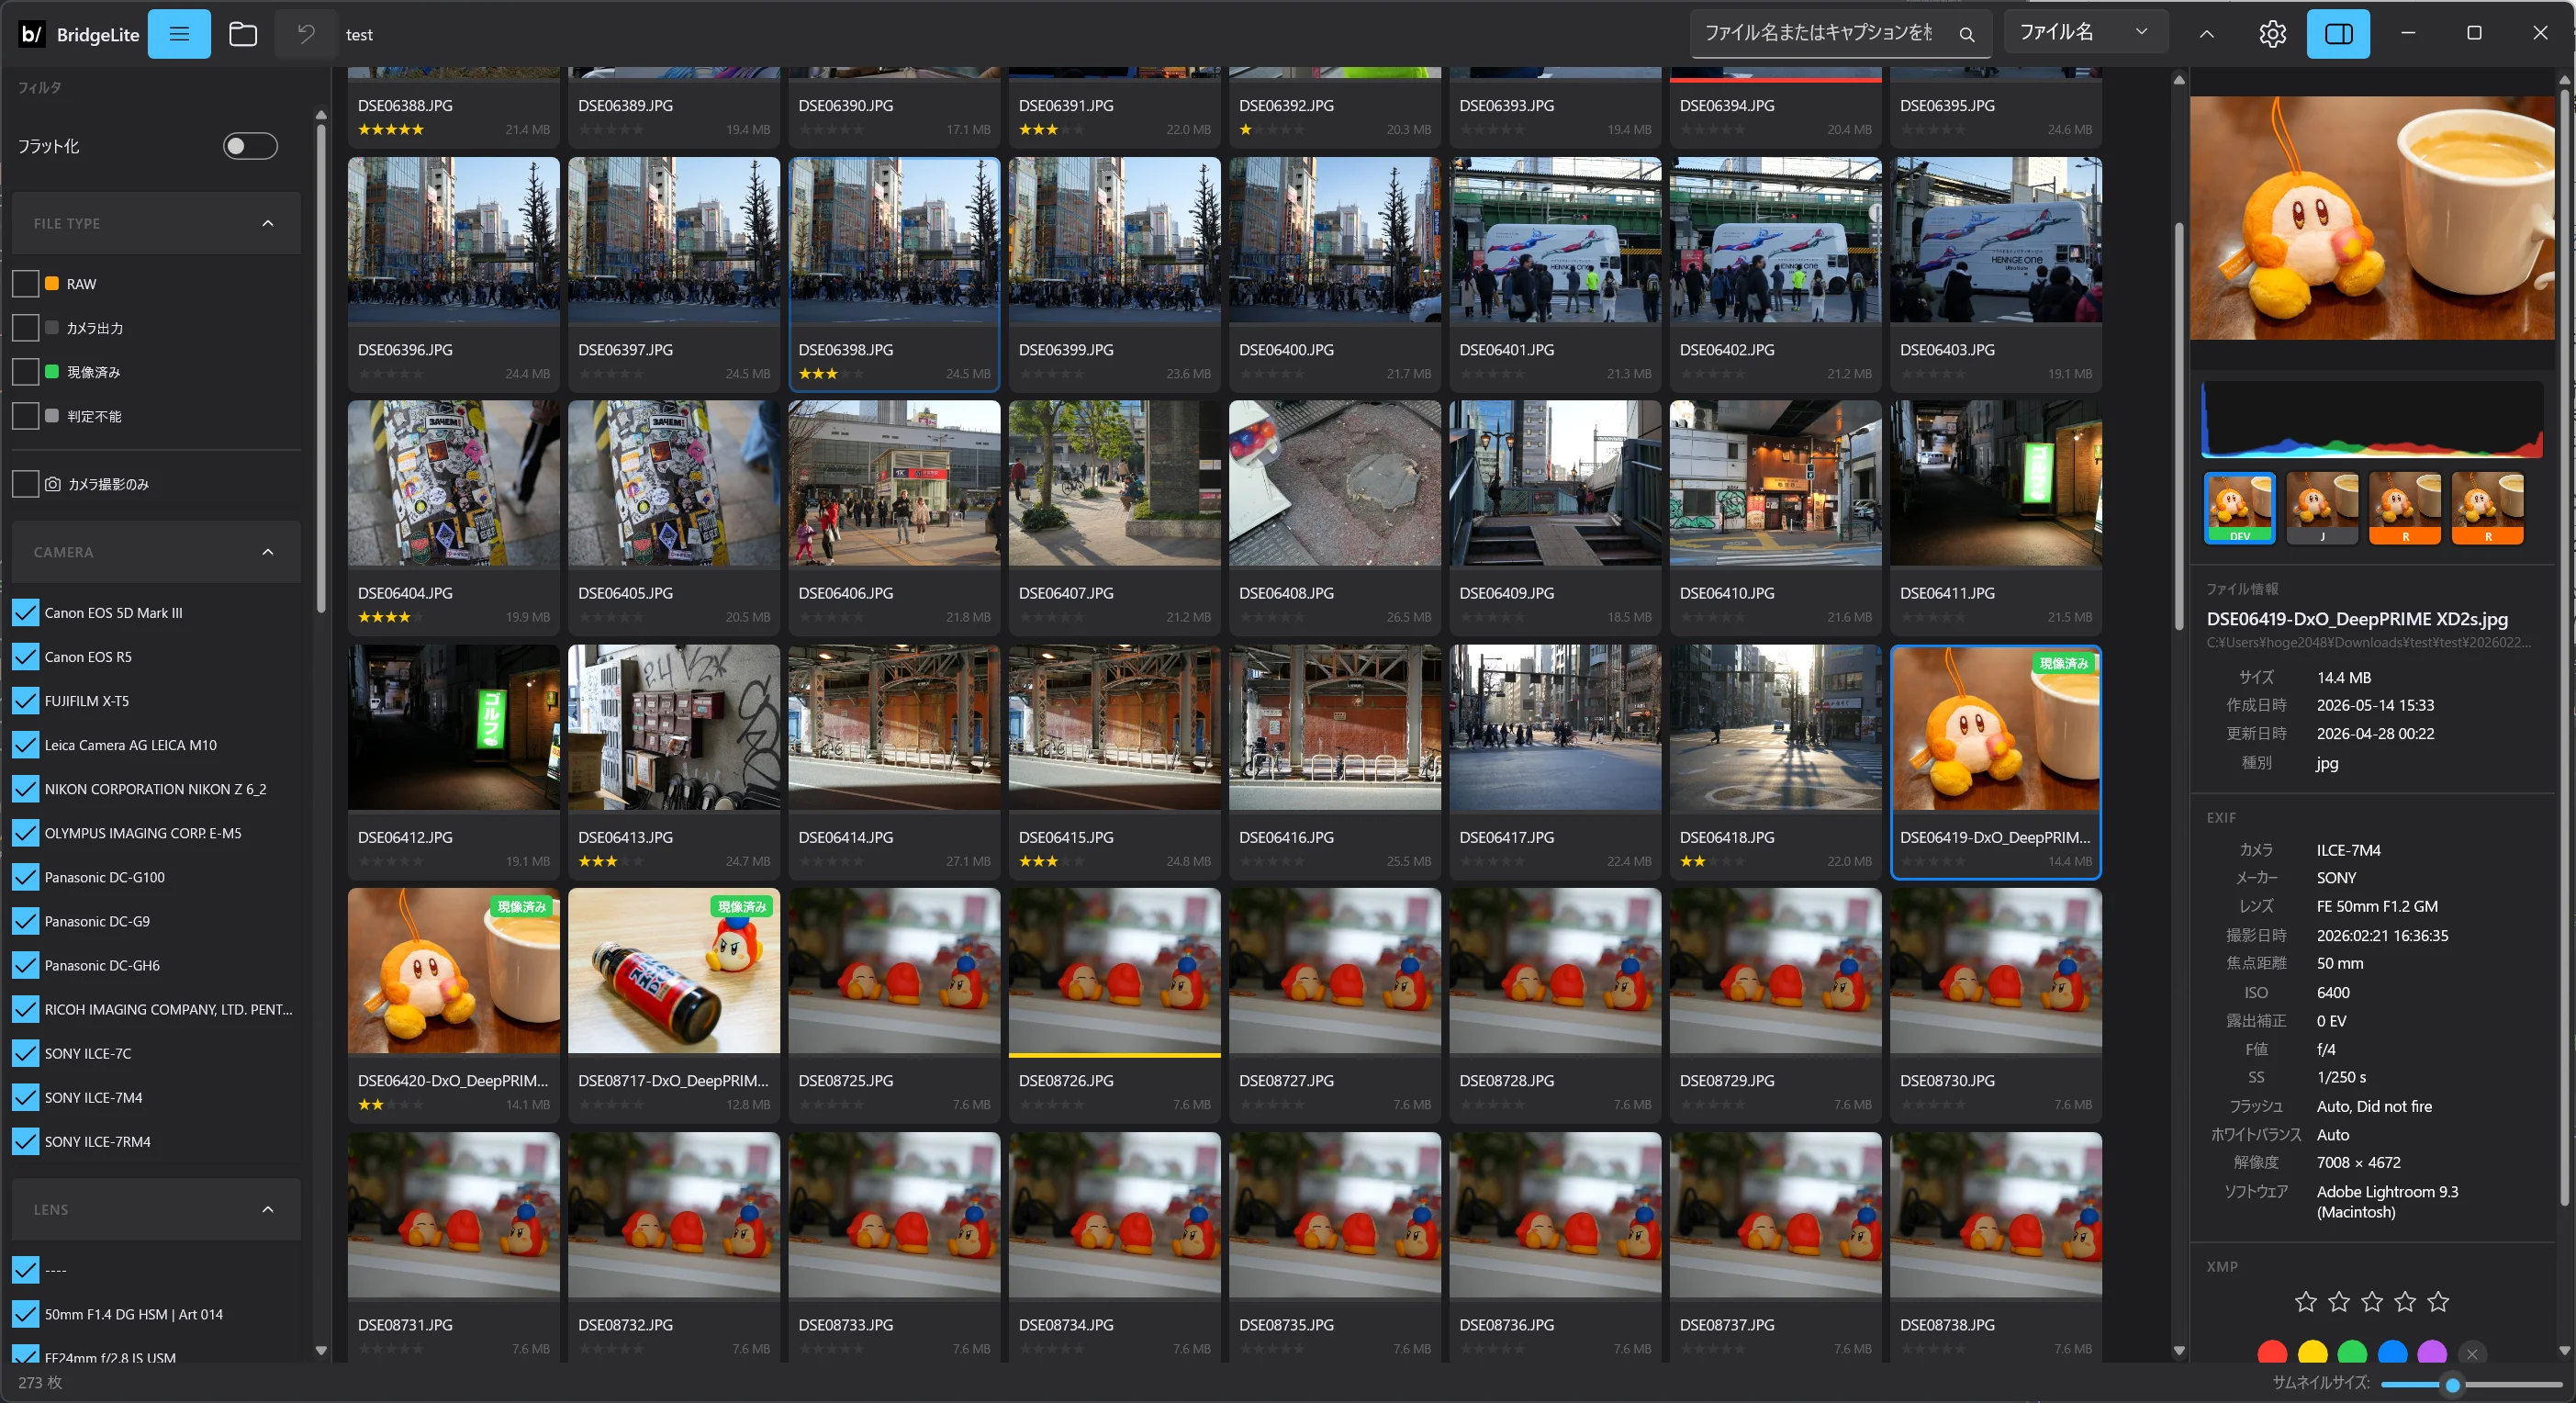This screenshot has height=1403, width=2576.
Task: Toggle sort direction arrow icon
Action: tap(2206, 34)
